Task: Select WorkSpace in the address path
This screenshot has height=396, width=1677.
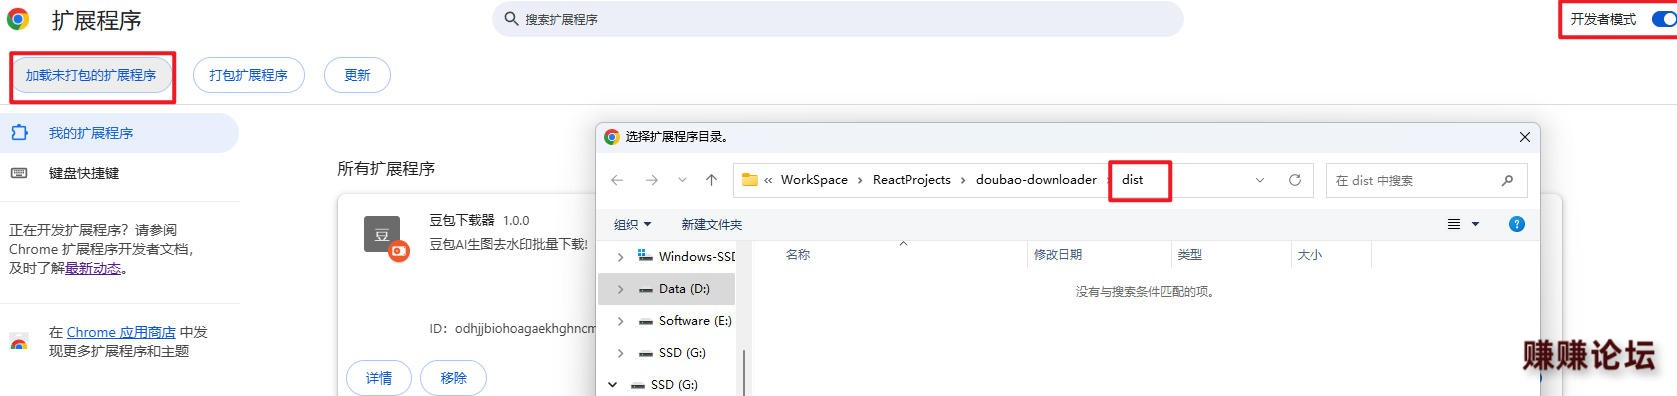Action: pos(814,180)
